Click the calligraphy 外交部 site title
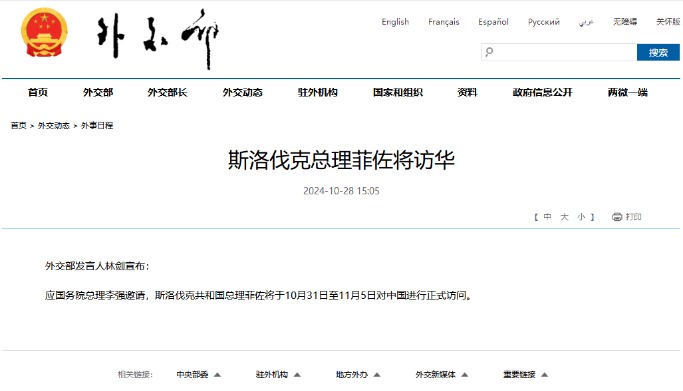Screen dimensions: 683x391 tap(158, 39)
